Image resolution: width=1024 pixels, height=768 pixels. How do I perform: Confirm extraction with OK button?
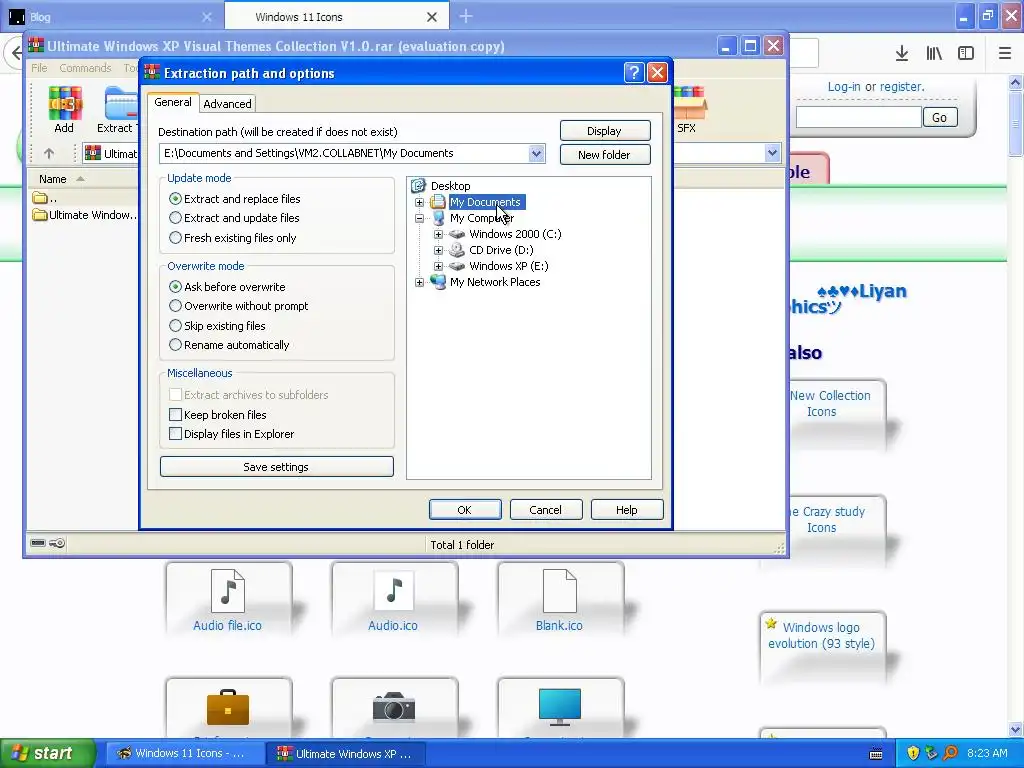pos(465,510)
